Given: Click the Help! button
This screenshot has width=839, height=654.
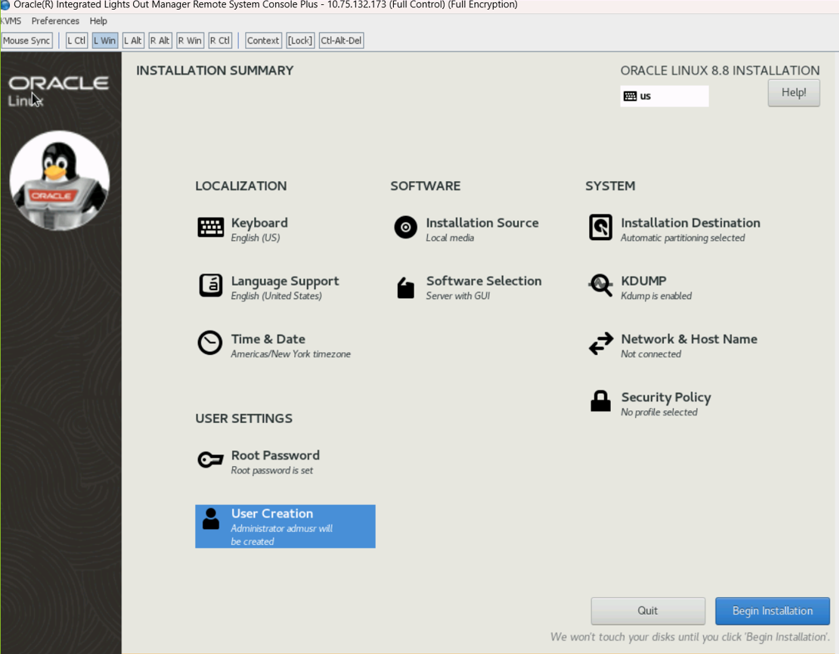Looking at the screenshot, I should [794, 93].
